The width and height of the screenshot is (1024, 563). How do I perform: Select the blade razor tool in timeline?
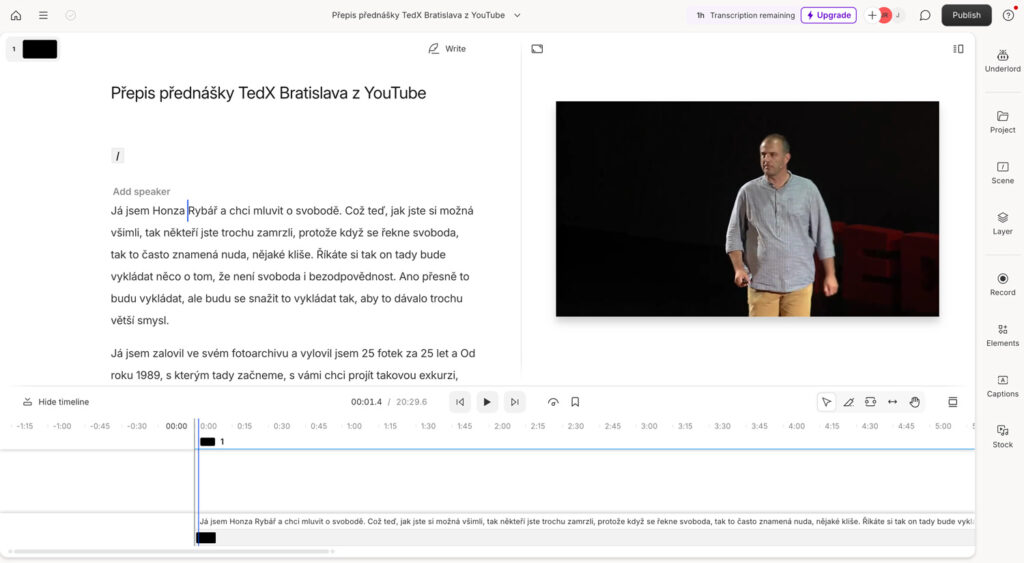pos(848,402)
